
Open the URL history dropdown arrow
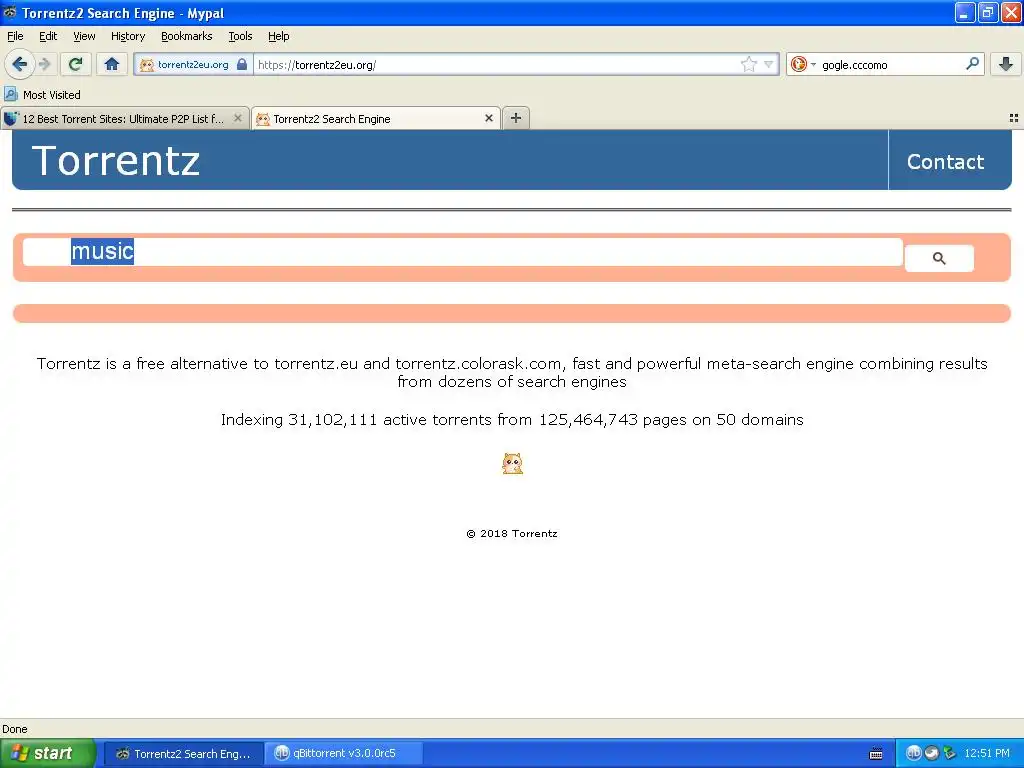[x=769, y=64]
